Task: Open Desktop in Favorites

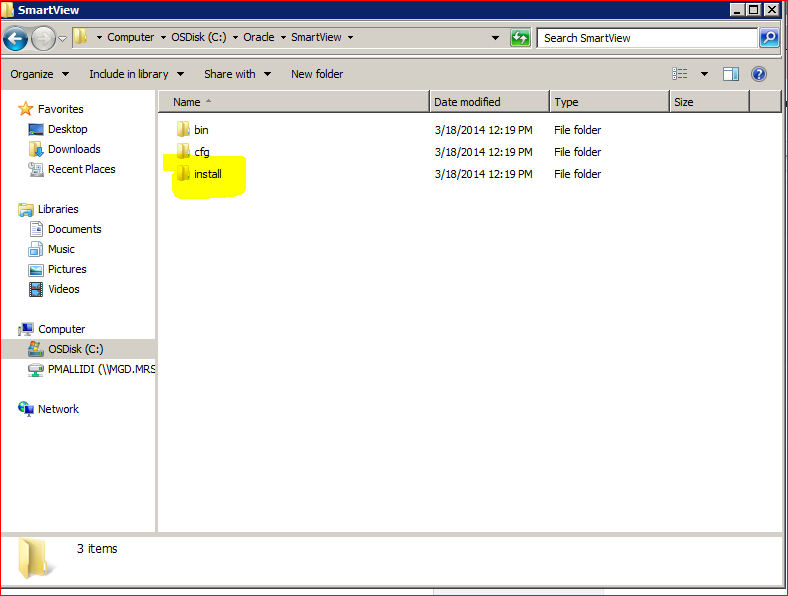Action: click(68, 129)
